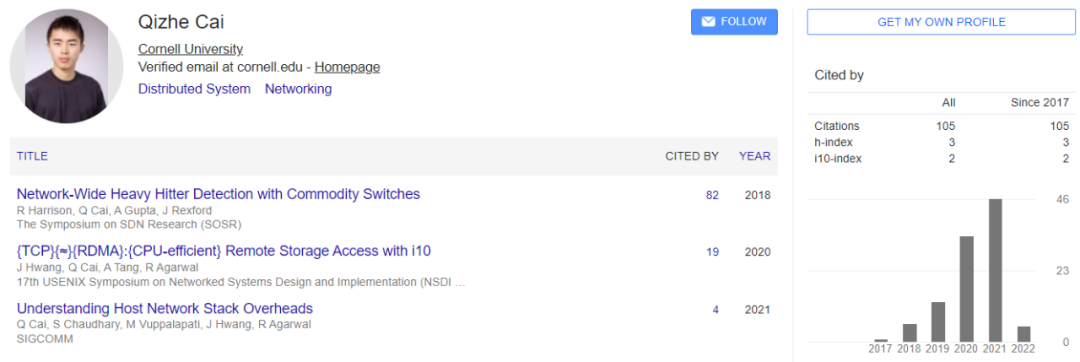This screenshot has width=1080, height=362.
Task: Sort publications by Title column header
Action: click(32, 156)
